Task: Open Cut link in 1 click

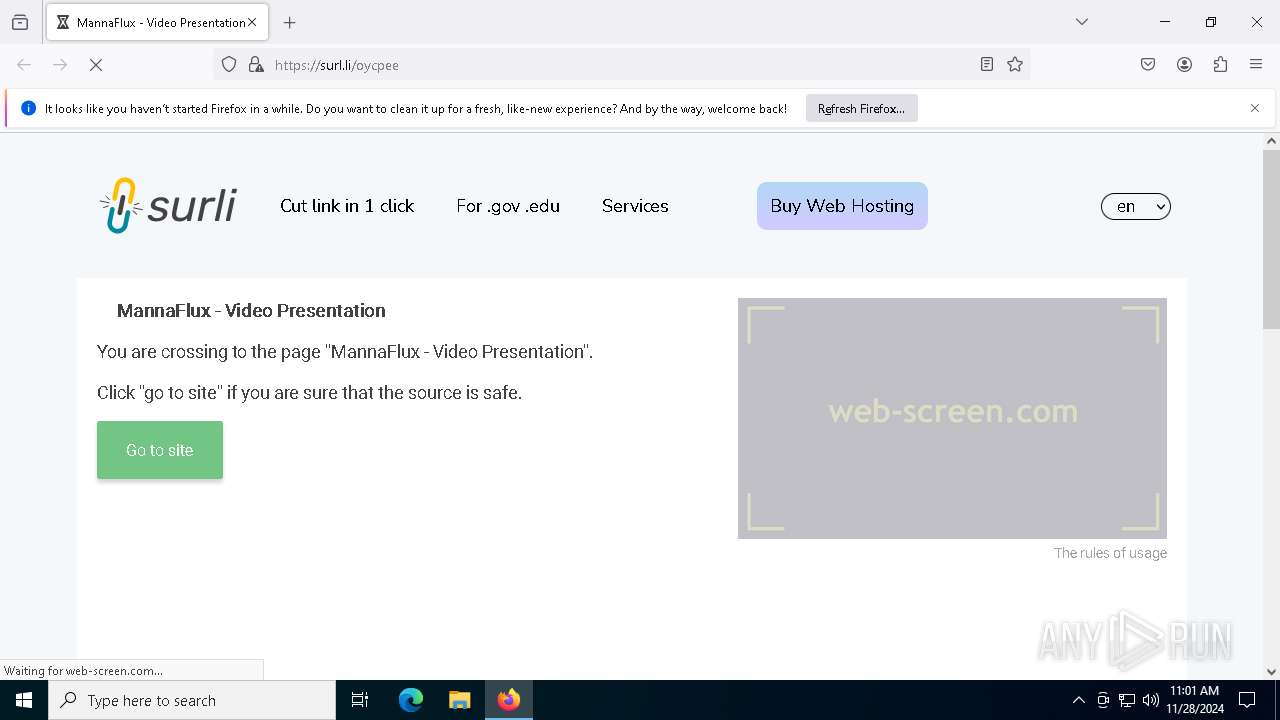Action: 347,206
